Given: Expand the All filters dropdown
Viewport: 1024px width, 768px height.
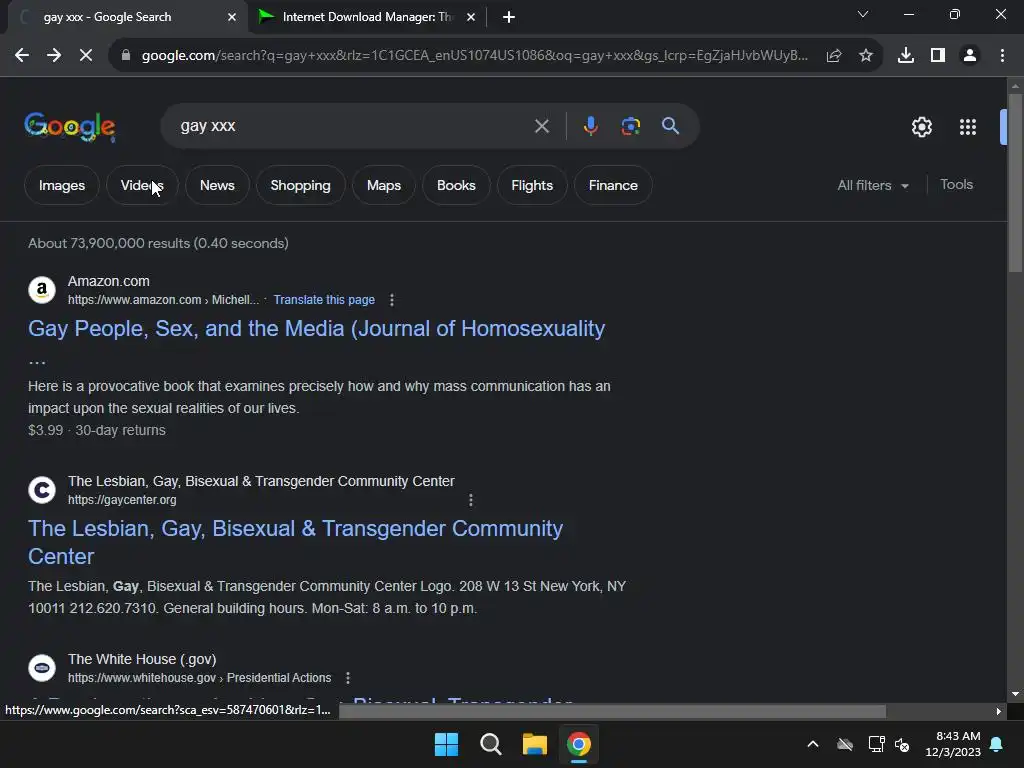Looking at the screenshot, I should [x=873, y=185].
